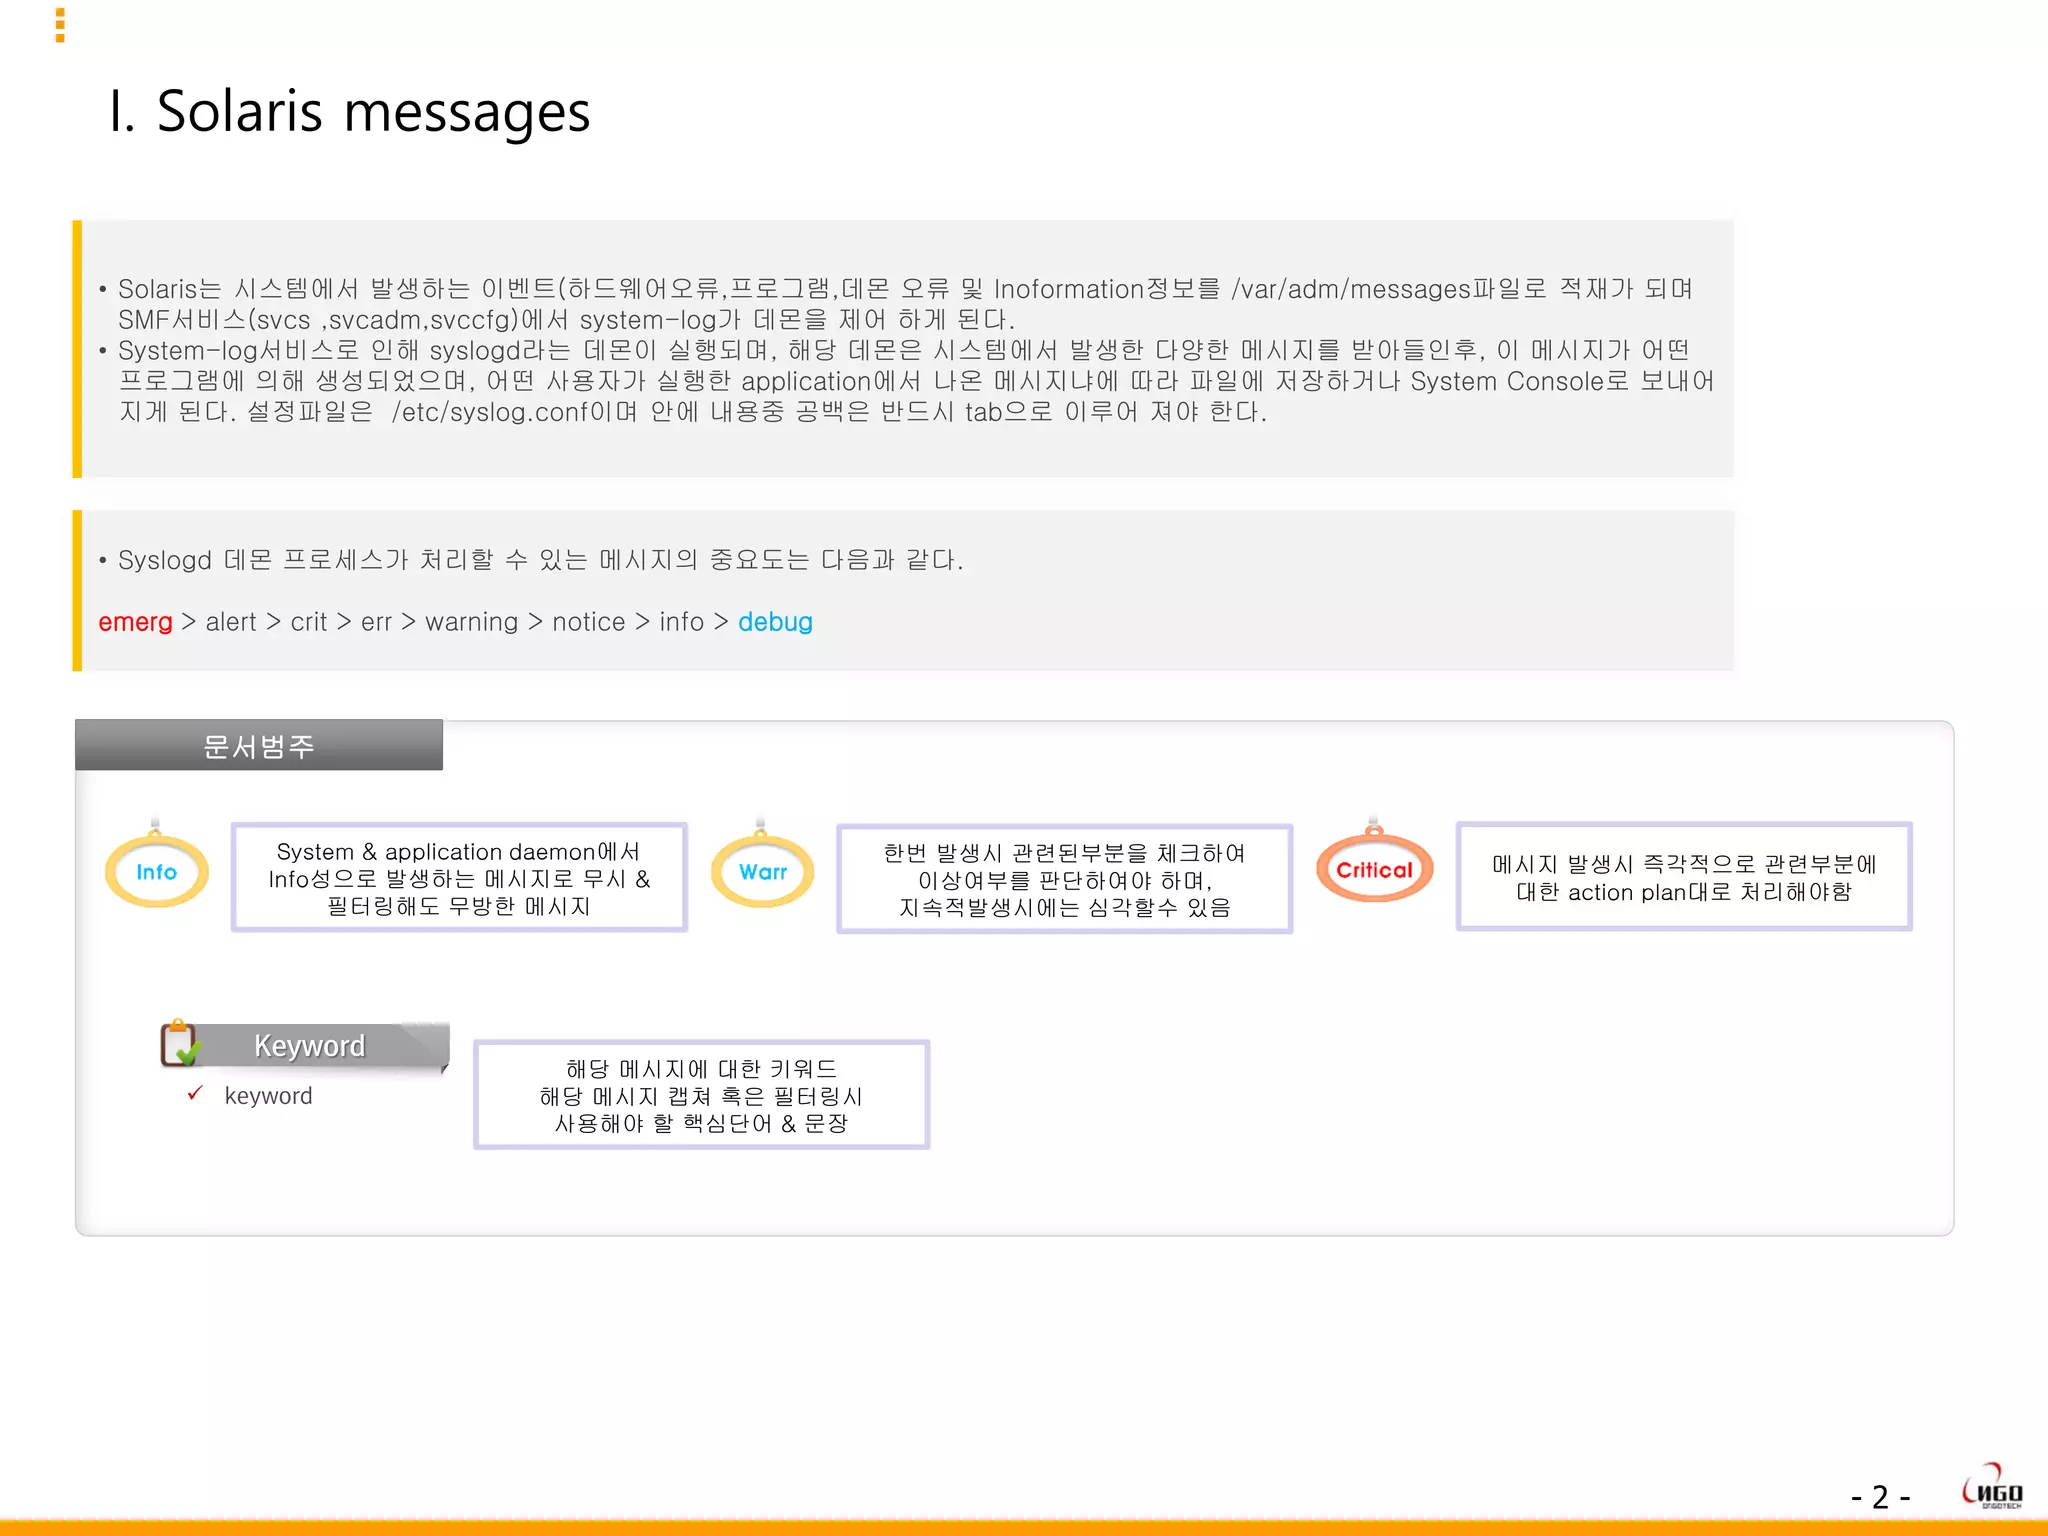Click the red checkmark beside keyword
2048x1536 pixels.
click(195, 1093)
